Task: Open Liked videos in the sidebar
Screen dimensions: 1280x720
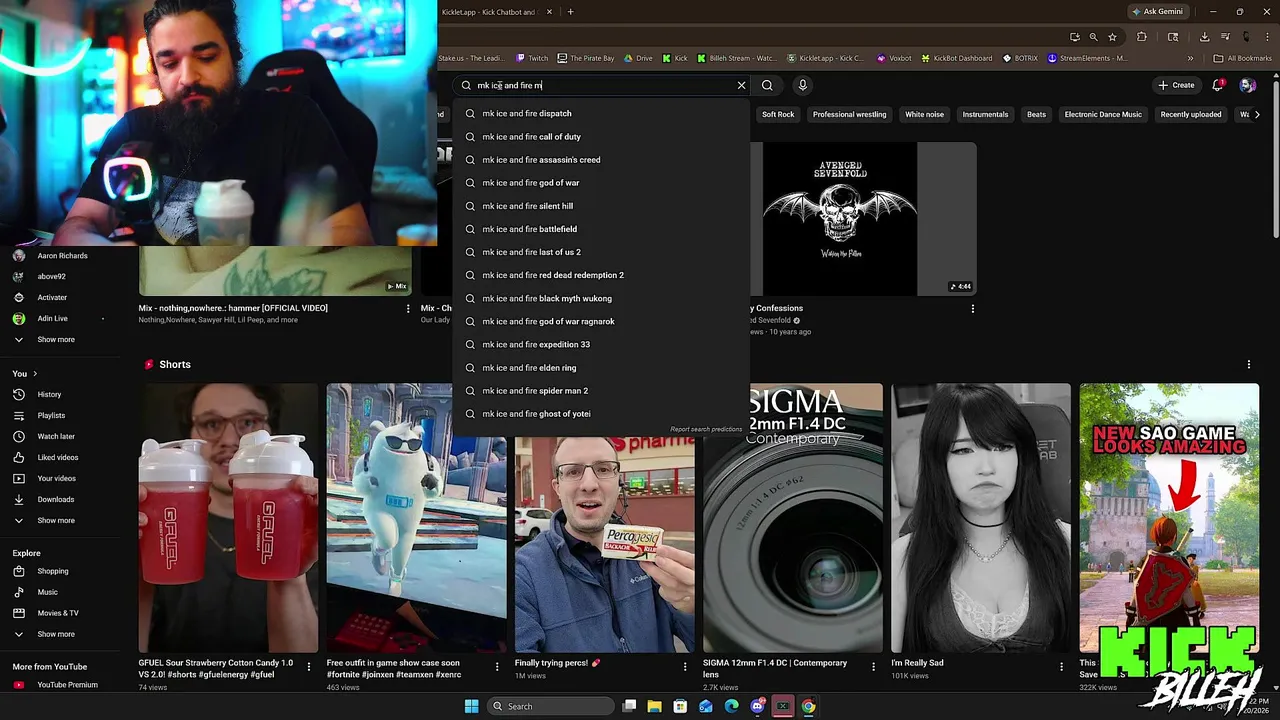Action: pyautogui.click(x=58, y=457)
